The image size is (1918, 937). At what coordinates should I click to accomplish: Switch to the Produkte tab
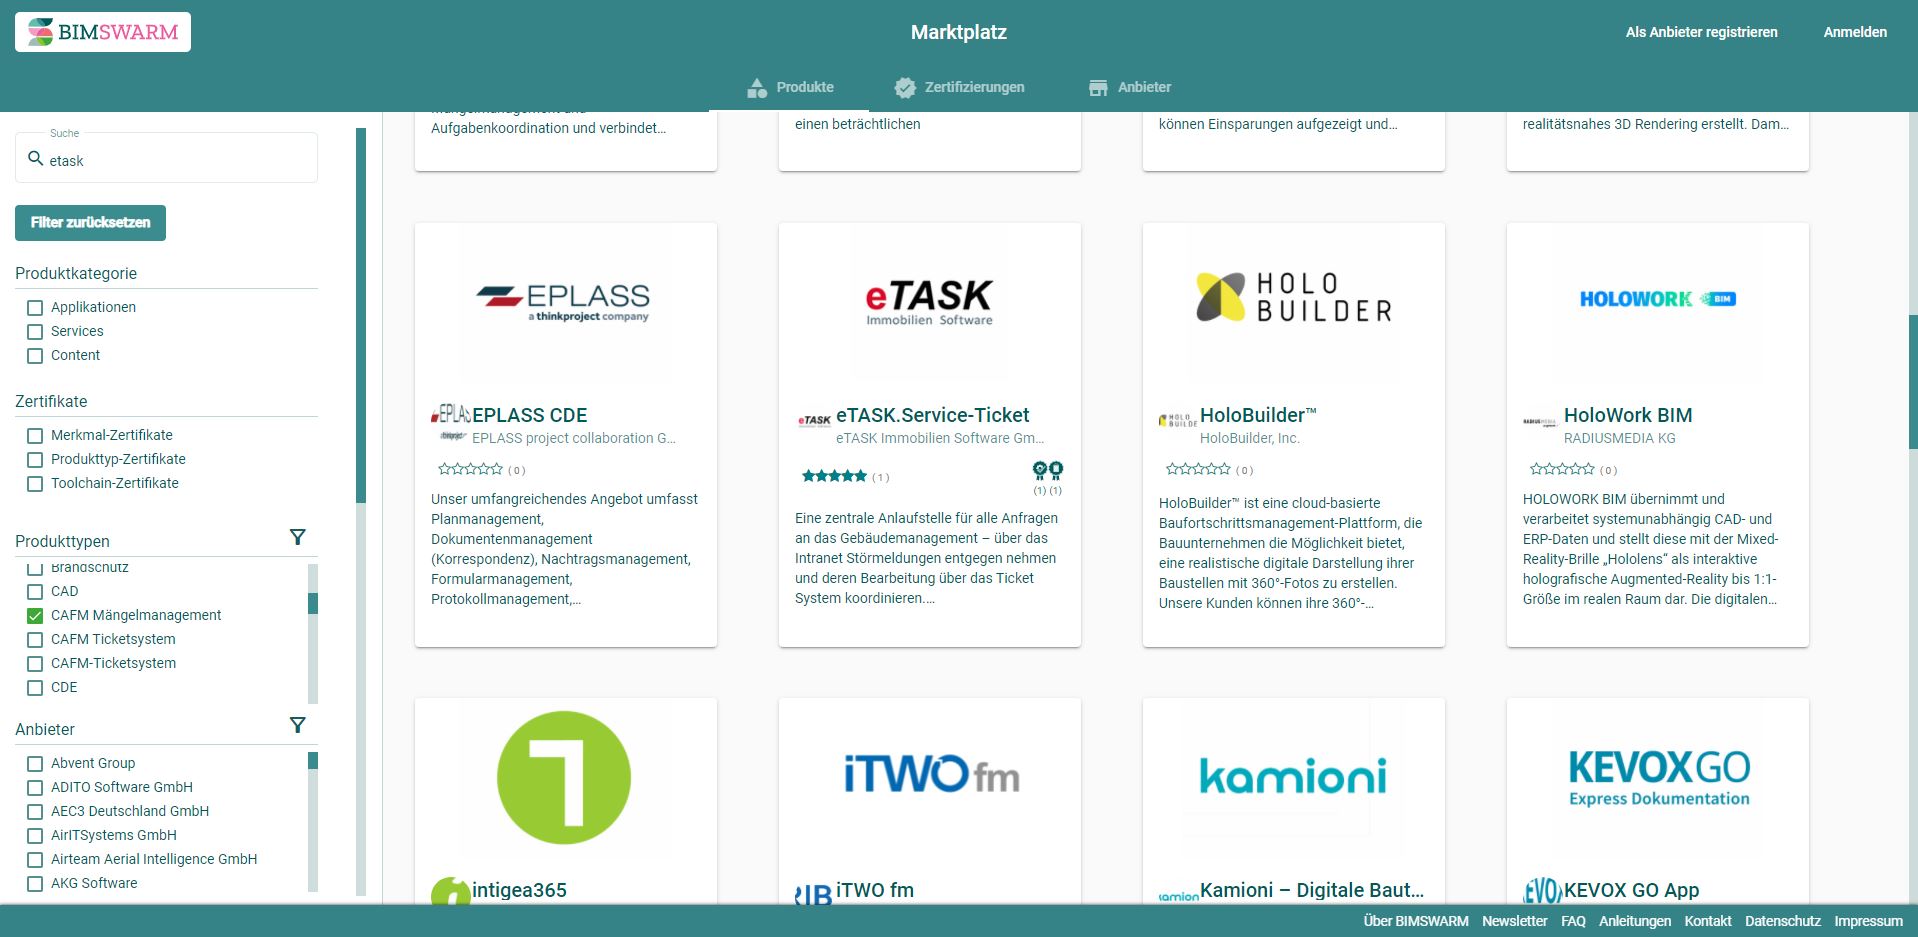pyautogui.click(x=789, y=88)
